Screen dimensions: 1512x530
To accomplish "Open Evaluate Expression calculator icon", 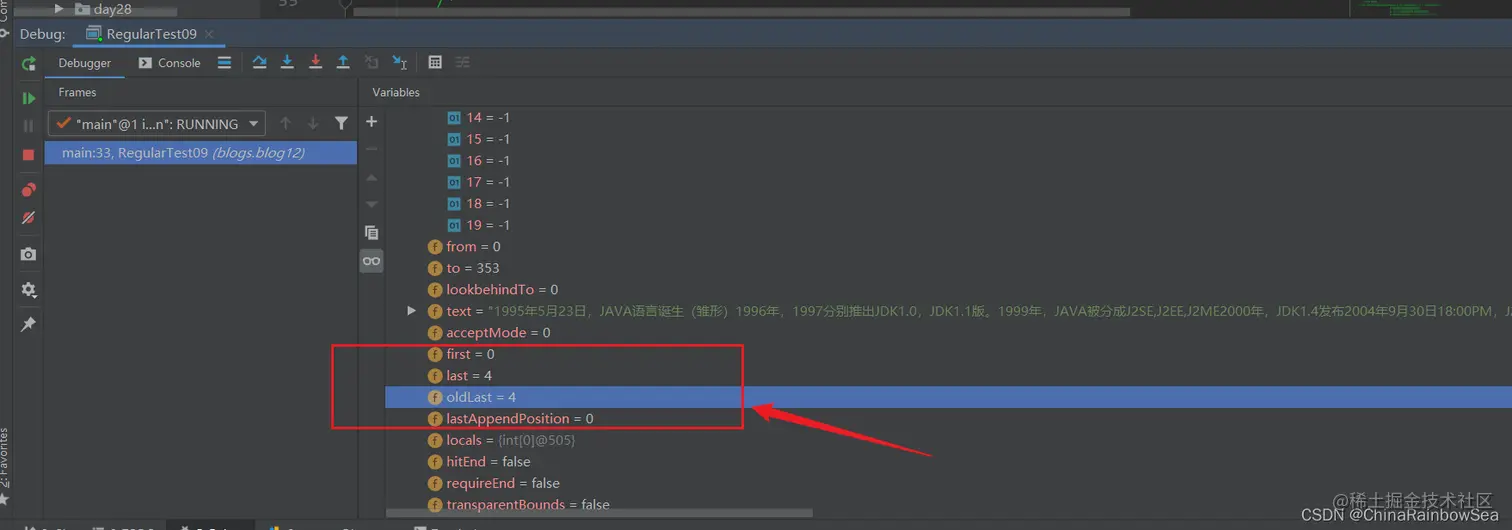I will [435, 62].
